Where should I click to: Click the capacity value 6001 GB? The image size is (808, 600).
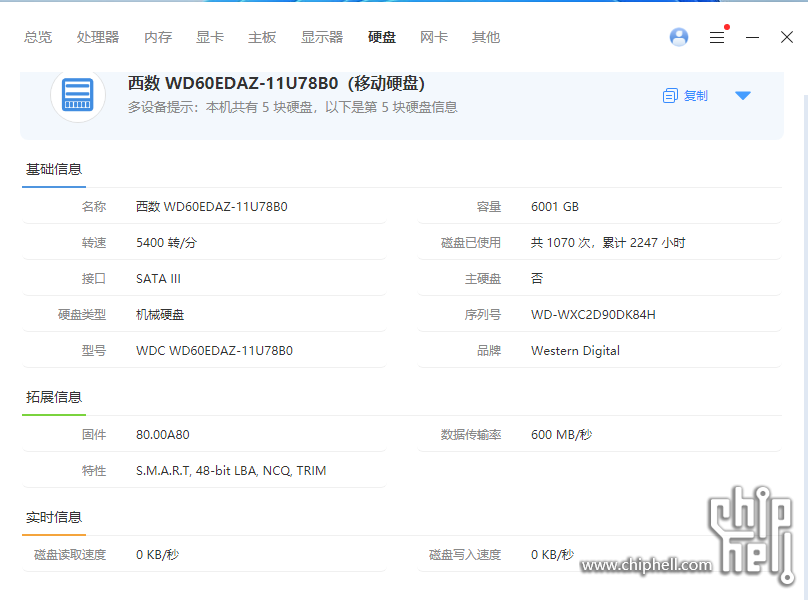point(555,207)
